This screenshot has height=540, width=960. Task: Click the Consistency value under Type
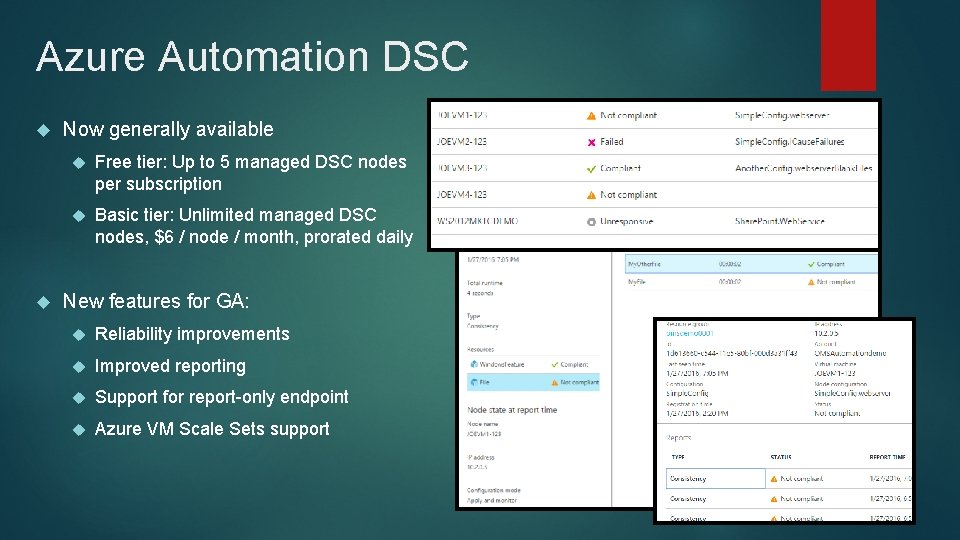pos(482,326)
